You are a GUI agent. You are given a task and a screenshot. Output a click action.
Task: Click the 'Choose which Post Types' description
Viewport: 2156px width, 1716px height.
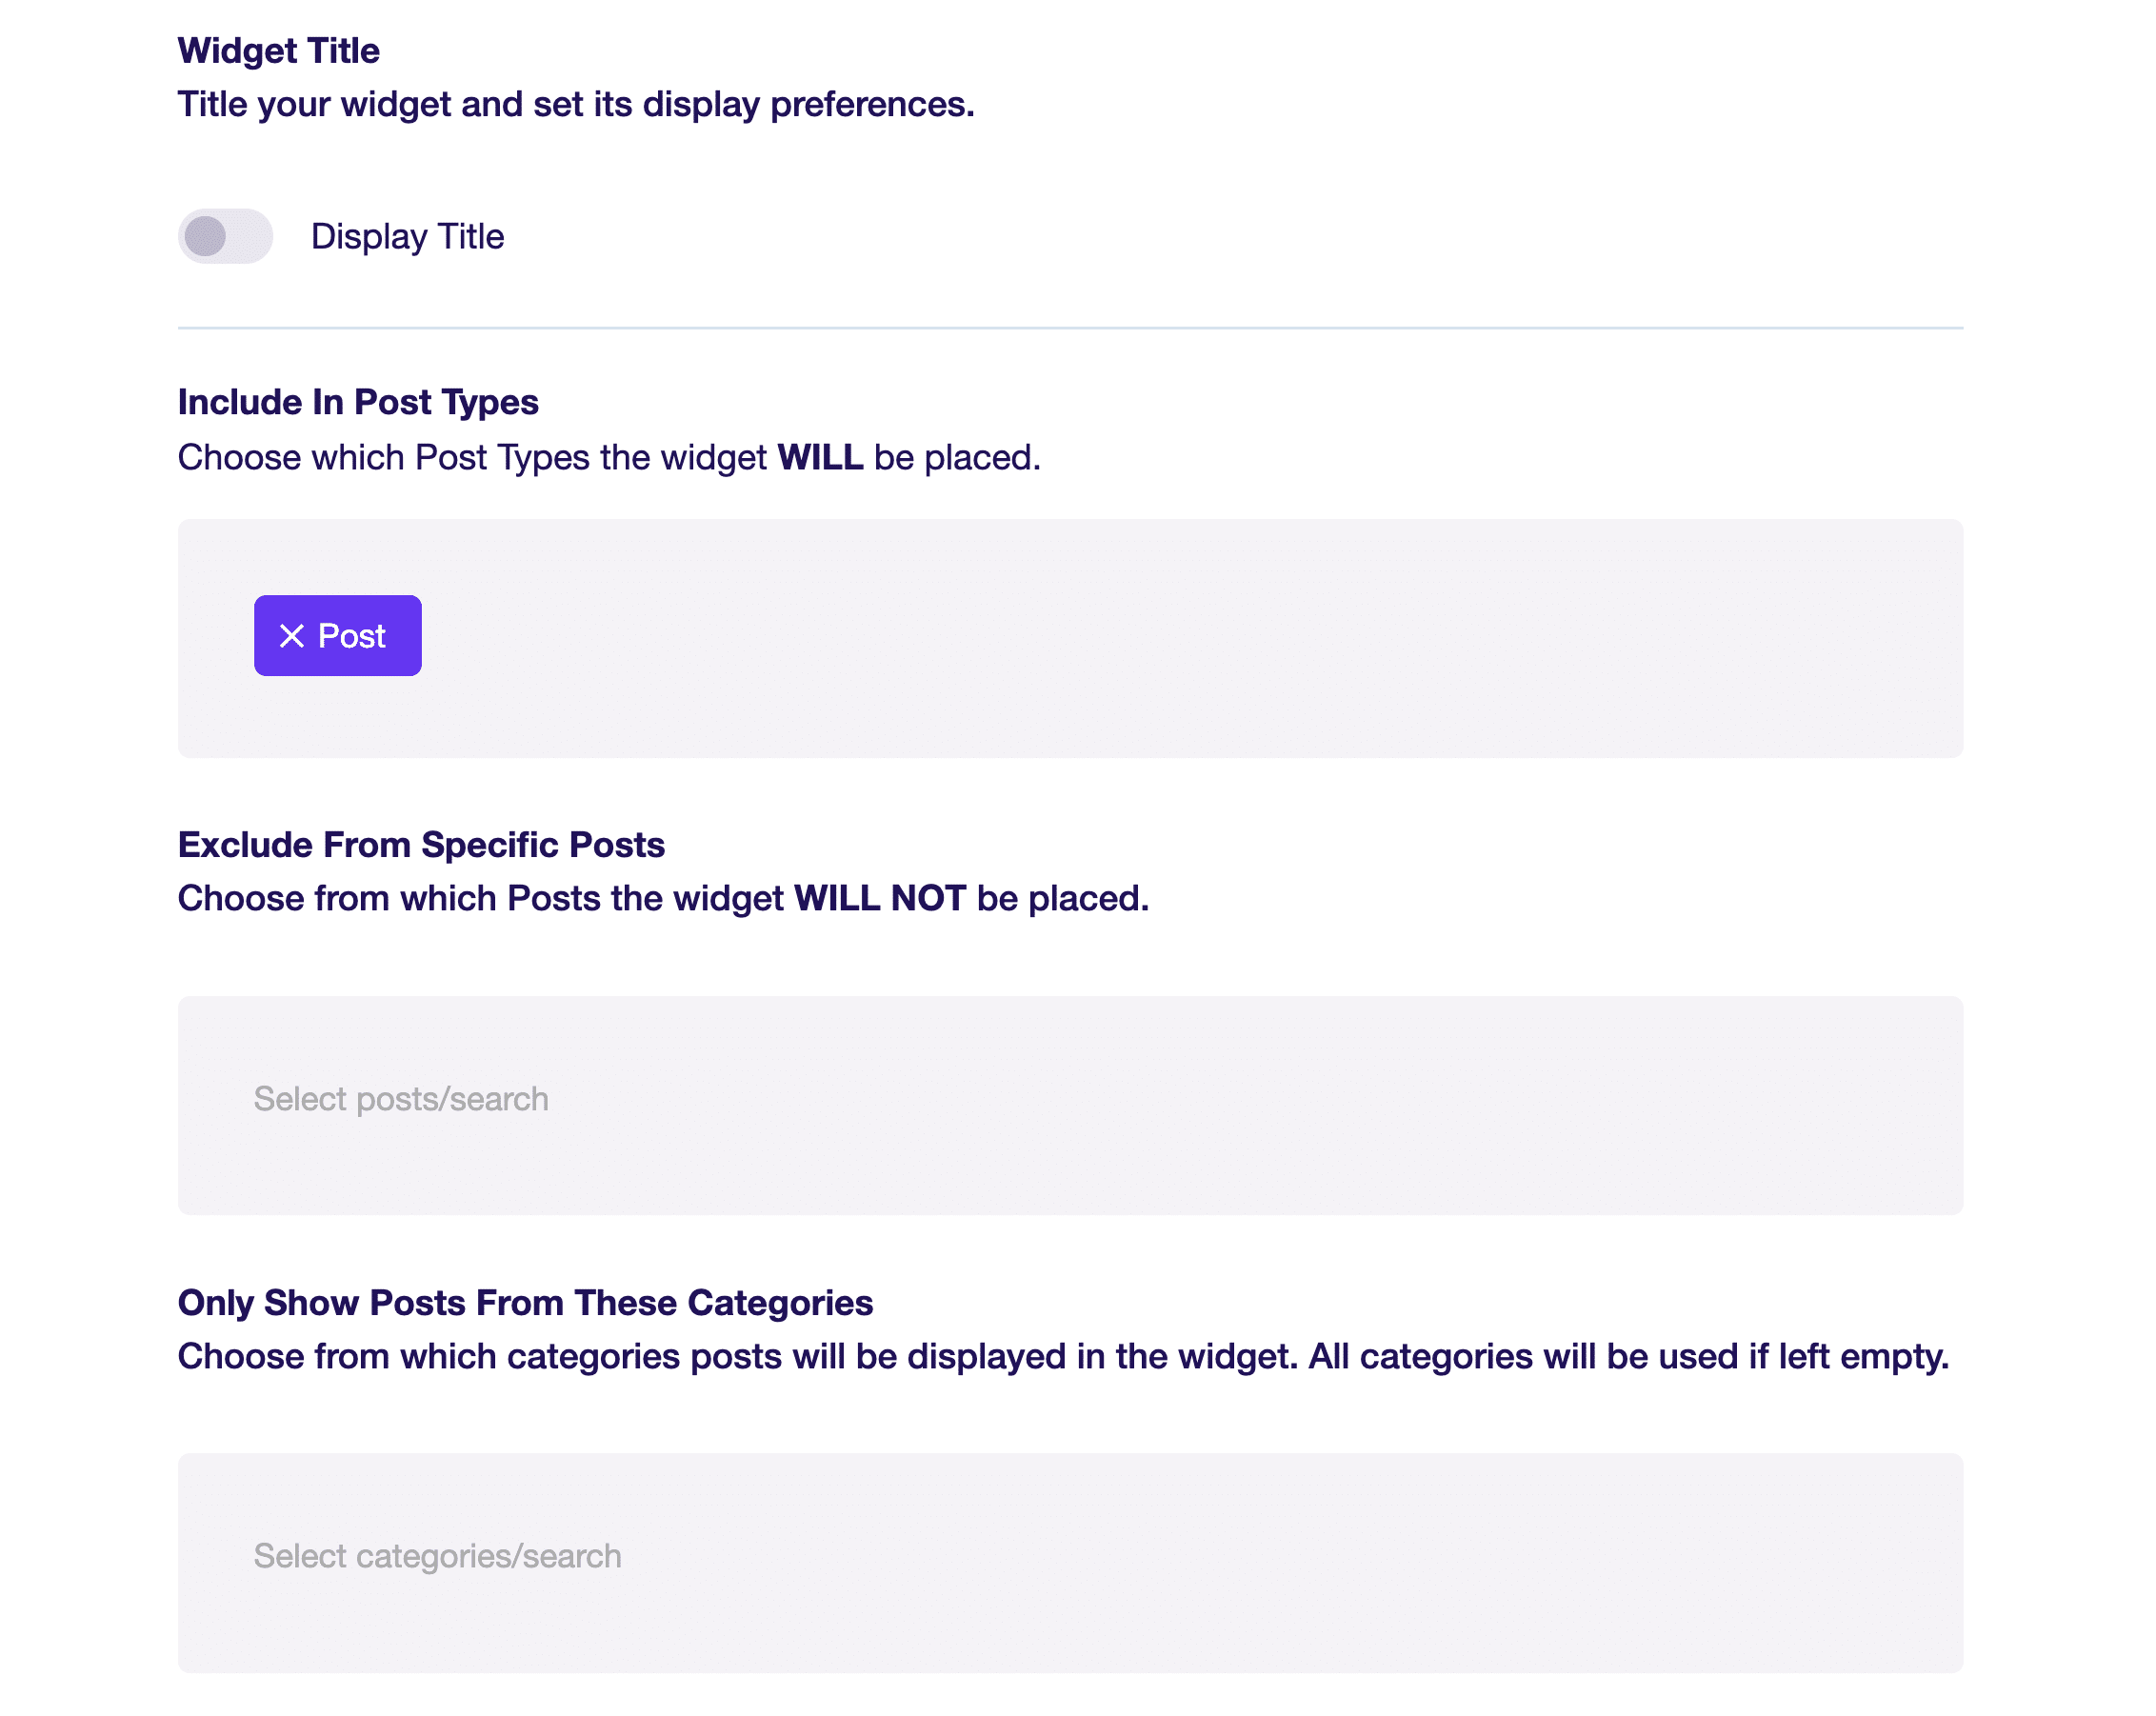point(609,457)
